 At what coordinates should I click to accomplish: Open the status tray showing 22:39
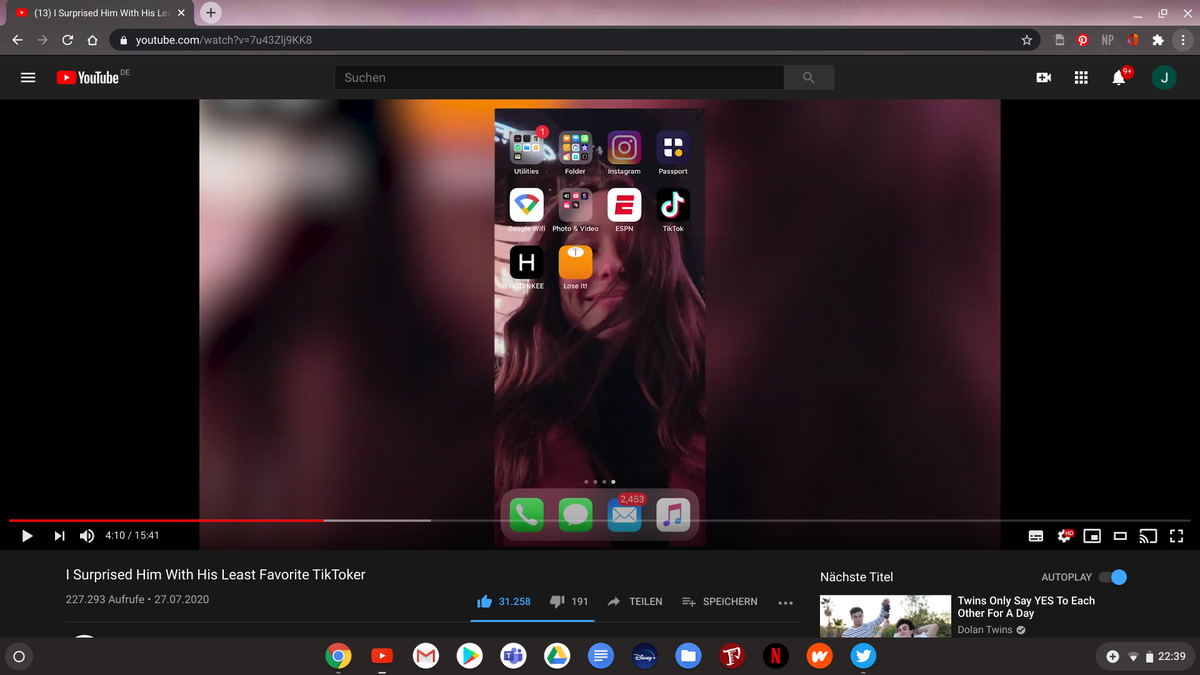pyautogui.click(x=1146, y=656)
